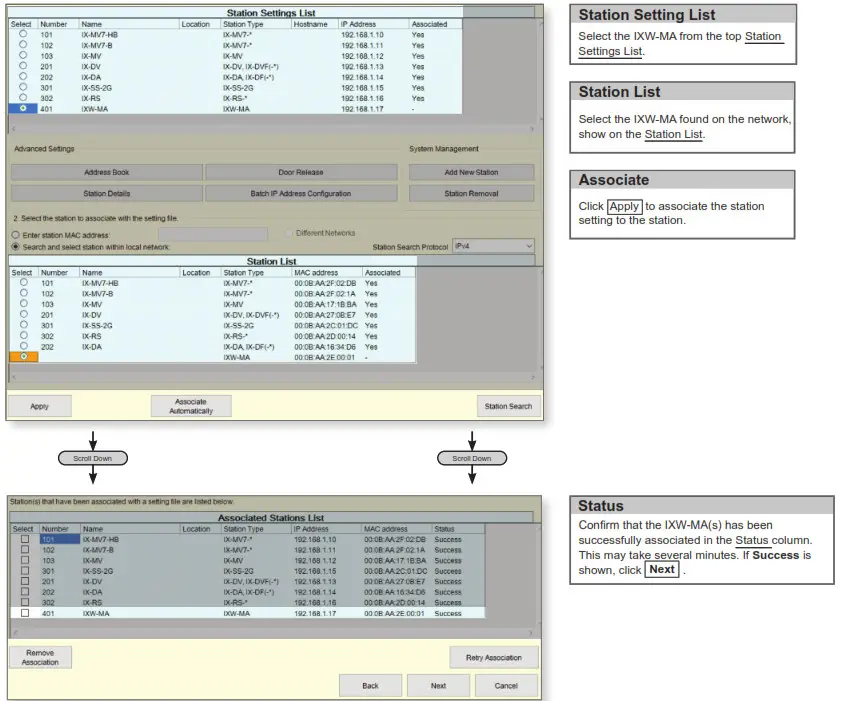Image resolution: width=844 pixels, height=701 pixels.
Task: Click IX-DV, IX-DVF(-*) type in Station List
Action: (x=251, y=315)
